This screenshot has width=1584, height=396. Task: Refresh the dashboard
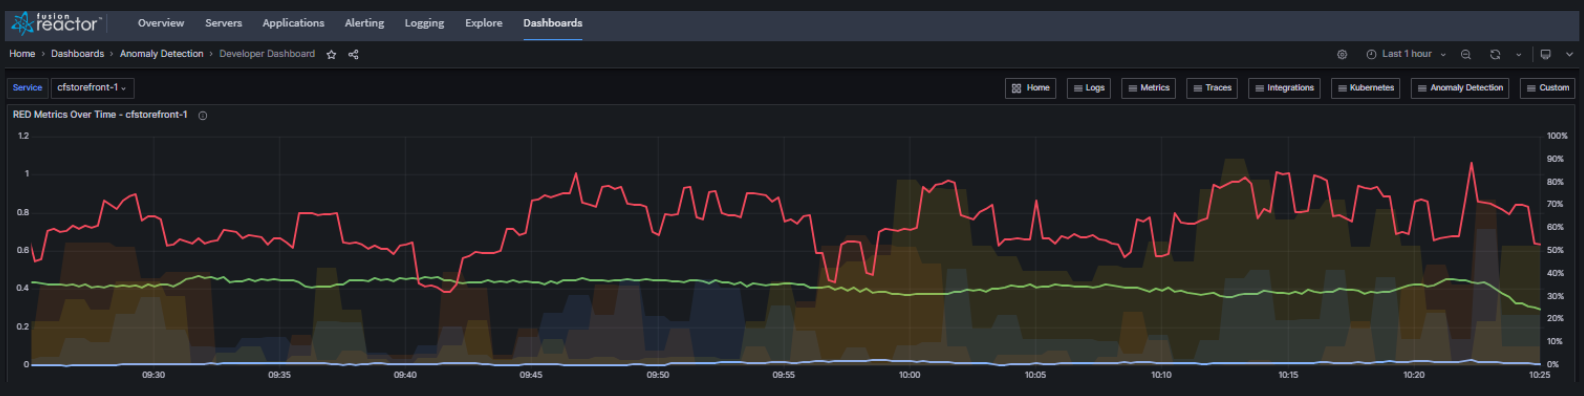click(x=1495, y=54)
